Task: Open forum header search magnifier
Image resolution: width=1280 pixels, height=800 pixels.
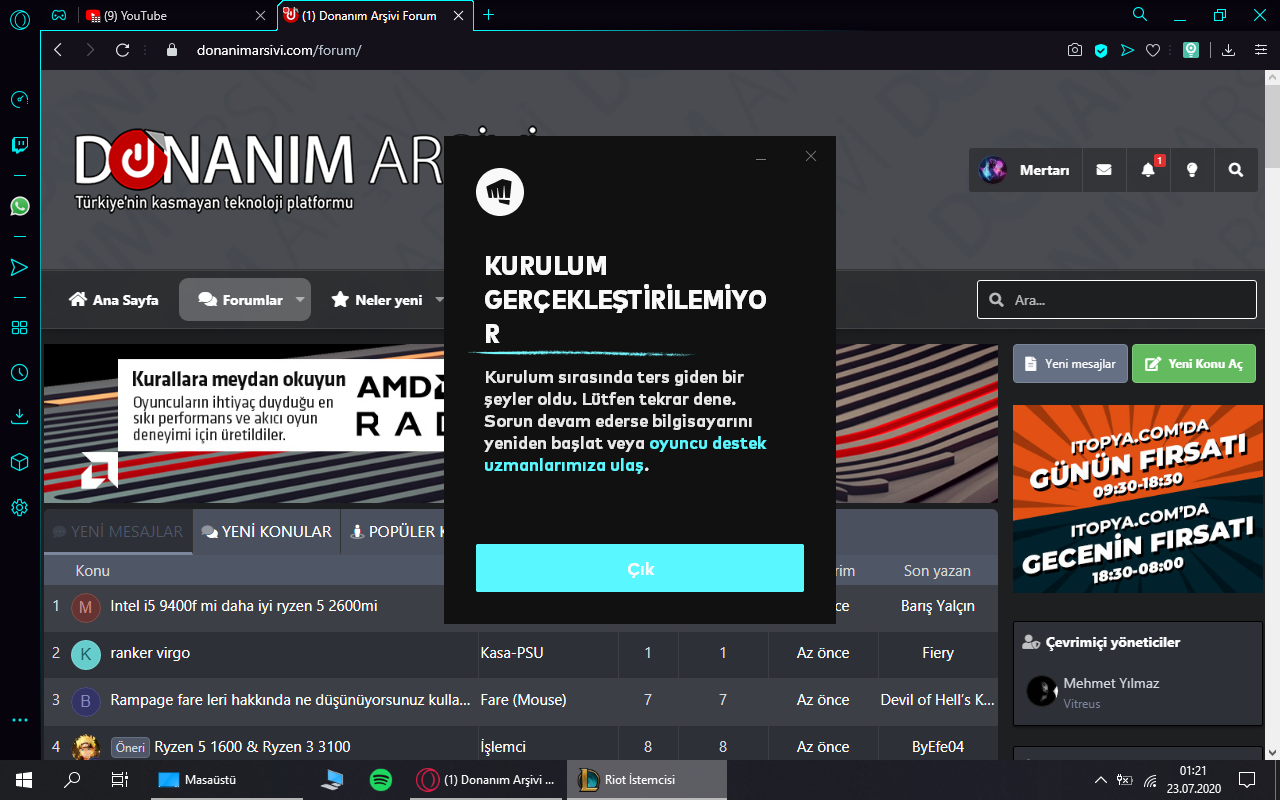Action: pyautogui.click(x=1236, y=170)
